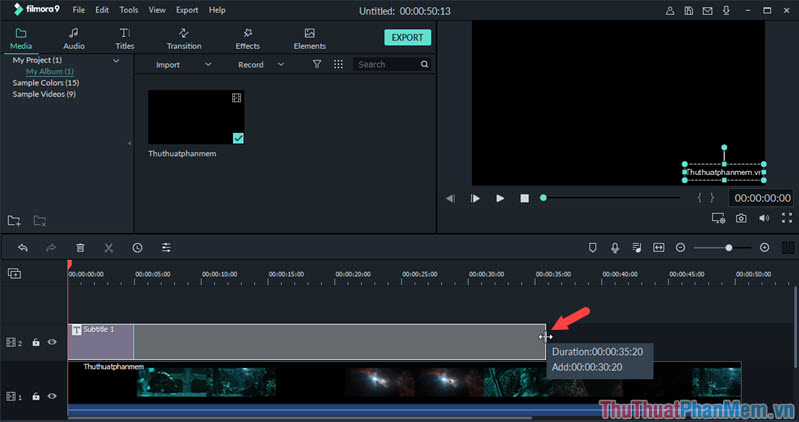Click the delete folder icon
Image resolution: width=799 pixels, height=422 pixels.
click(40, 221)
